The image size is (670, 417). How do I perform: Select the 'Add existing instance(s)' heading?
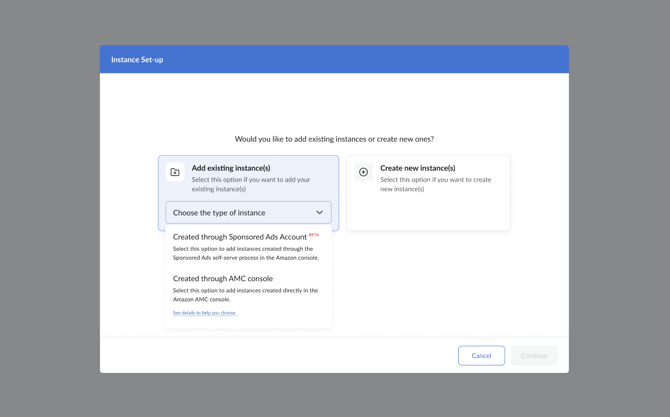tap(231, 168)
